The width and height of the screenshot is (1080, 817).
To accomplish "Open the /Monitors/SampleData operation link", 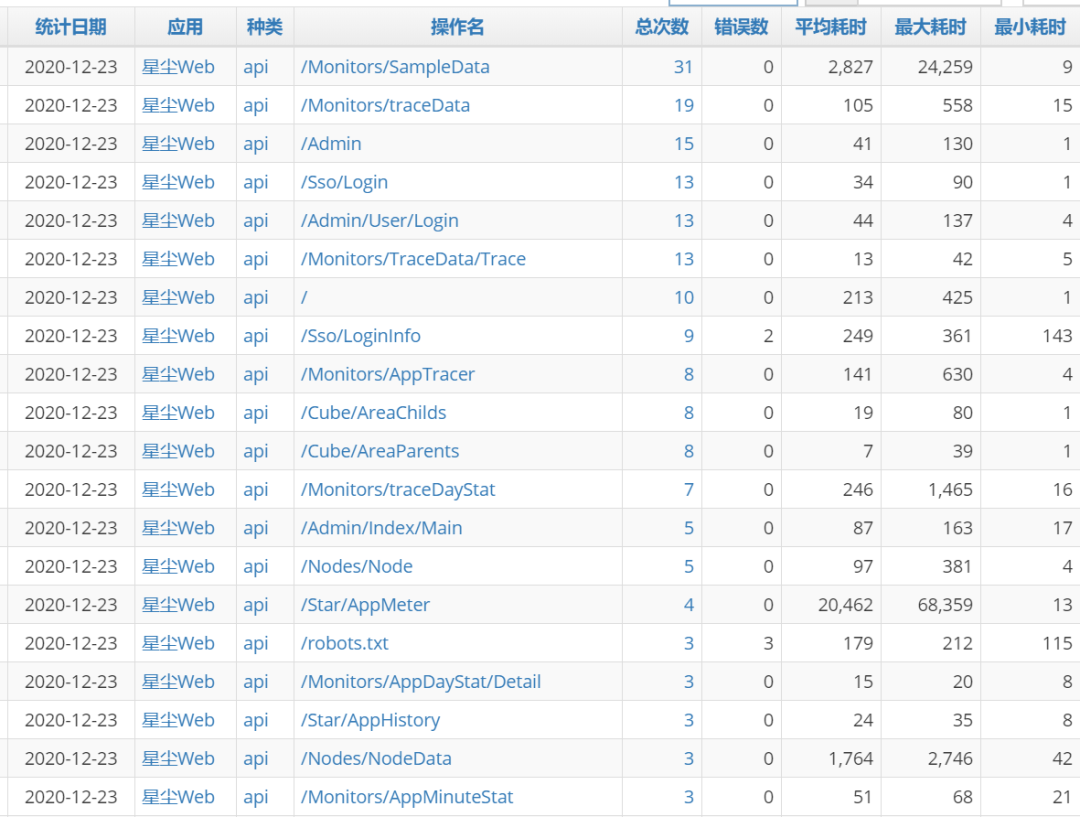I will (395, 67).
